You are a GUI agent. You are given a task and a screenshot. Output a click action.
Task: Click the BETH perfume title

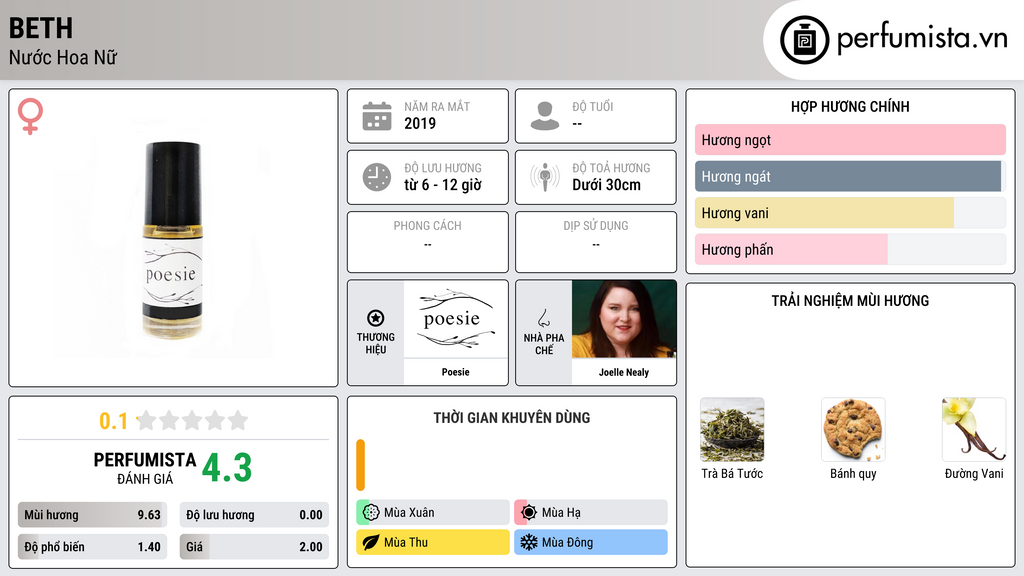[40, 28]
